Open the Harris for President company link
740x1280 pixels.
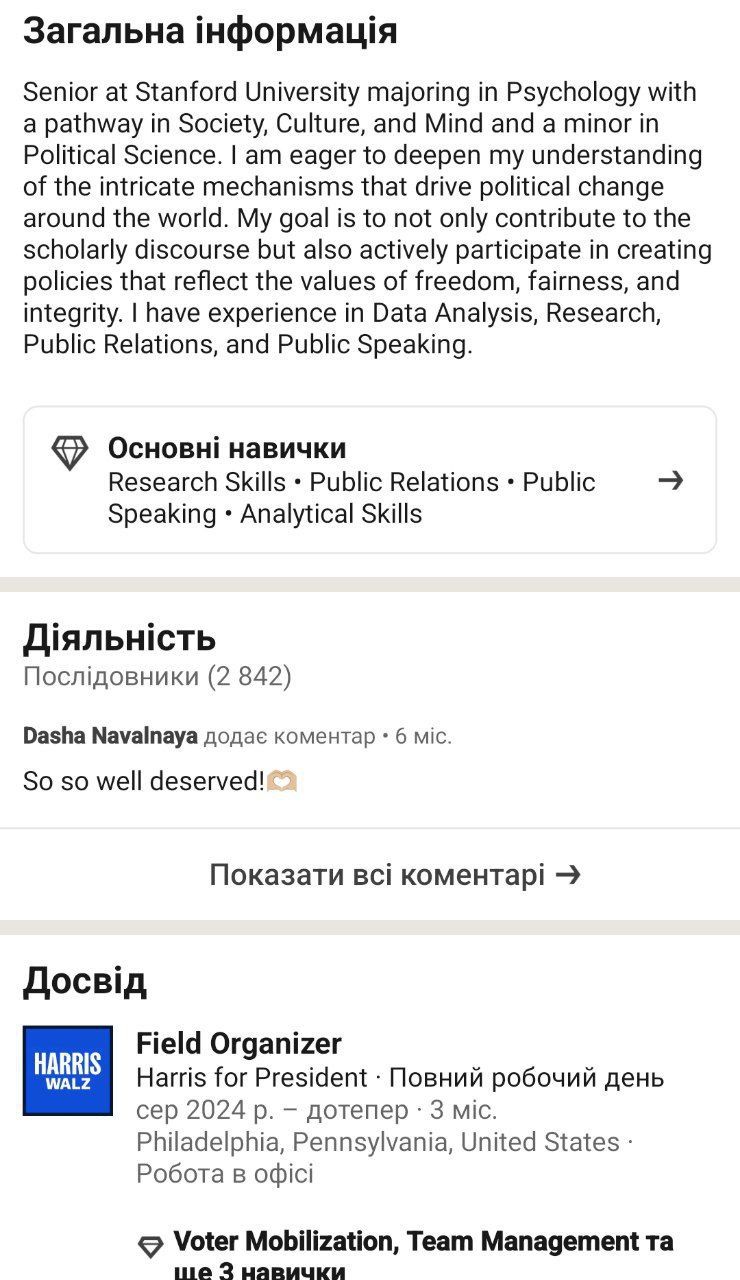coord(252,1078)
